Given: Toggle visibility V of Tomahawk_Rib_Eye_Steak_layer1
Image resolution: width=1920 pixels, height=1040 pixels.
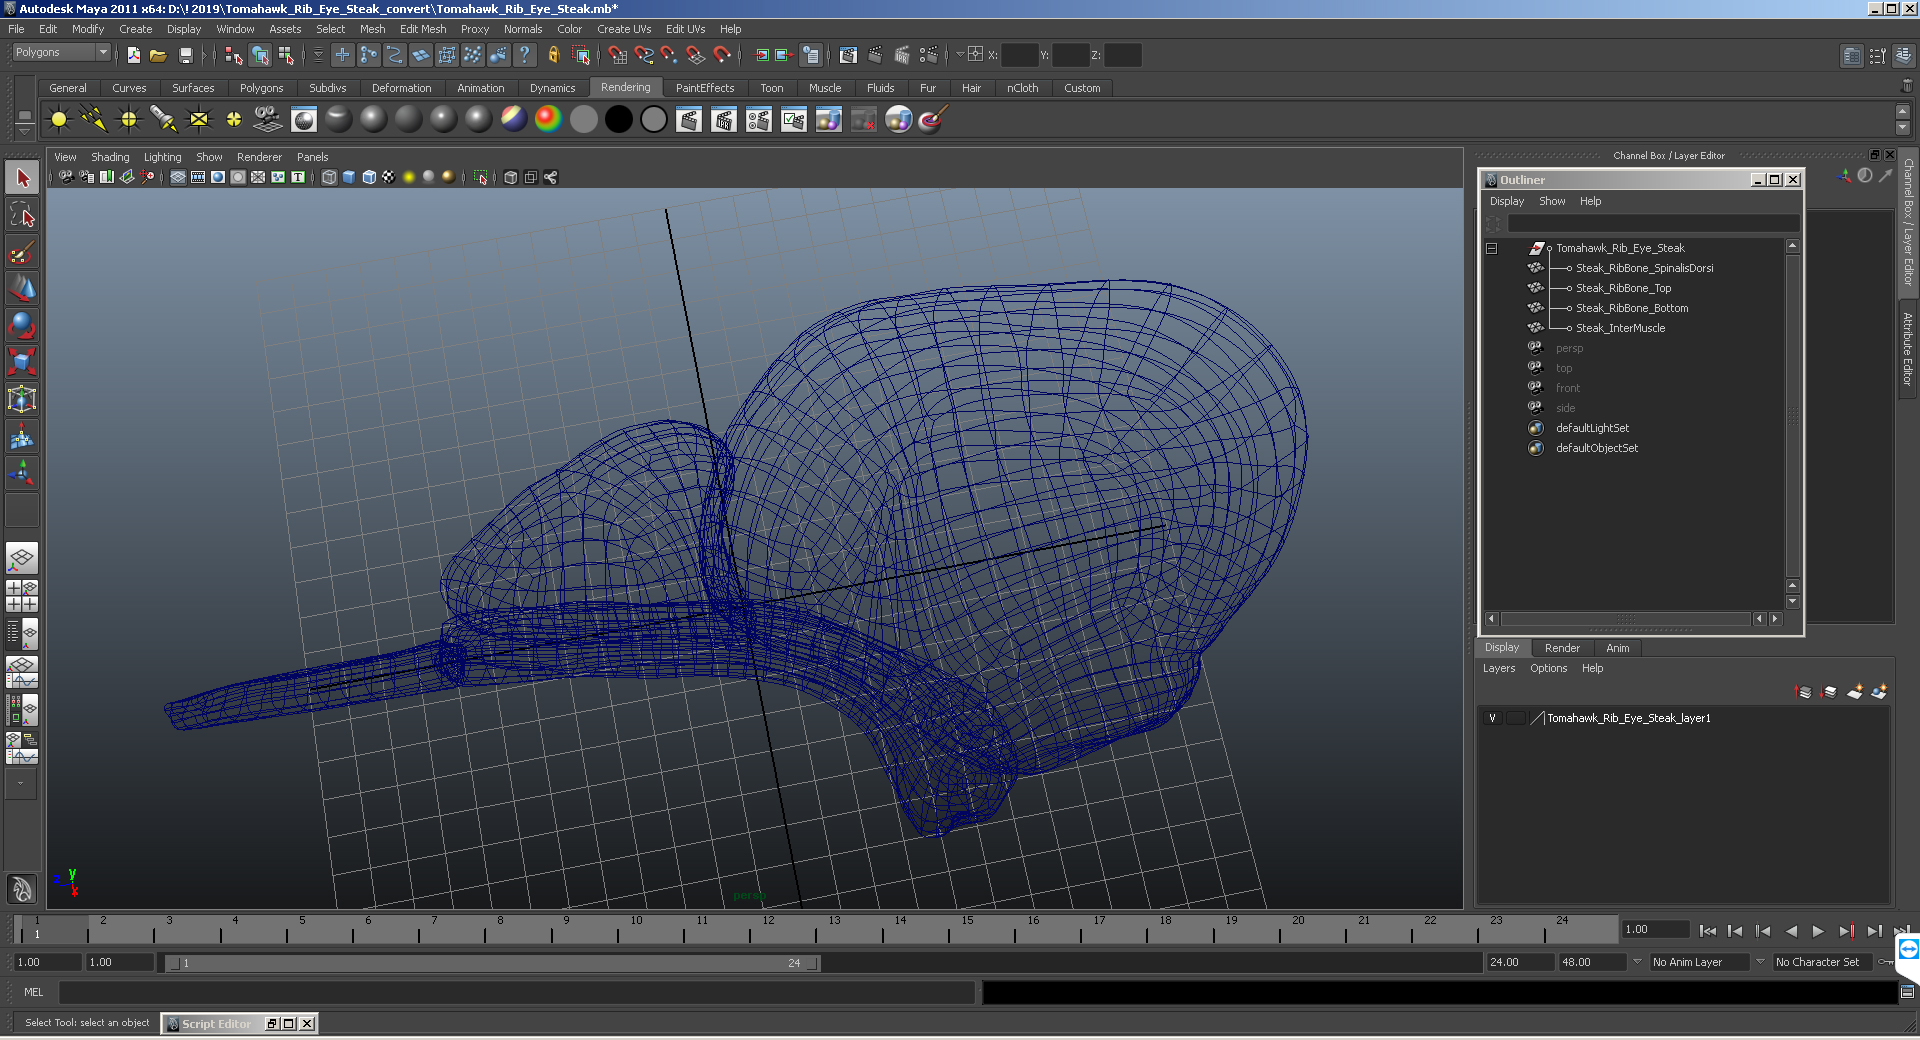Looking at the screenshot, I should (1493, 718).
